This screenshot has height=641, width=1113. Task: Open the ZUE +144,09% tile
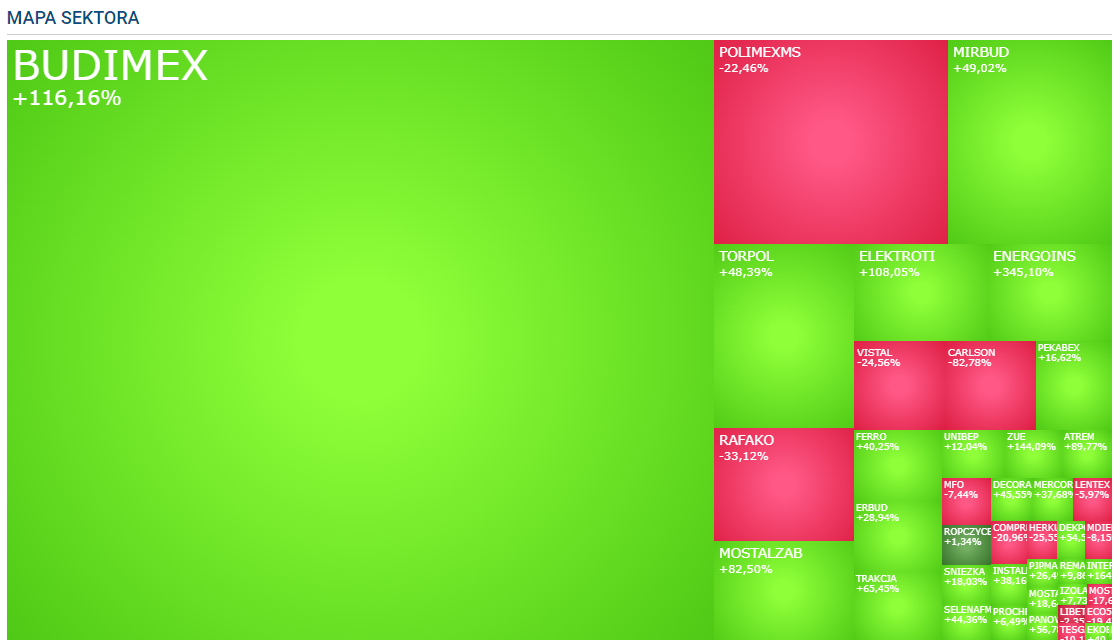point(1032,453)
